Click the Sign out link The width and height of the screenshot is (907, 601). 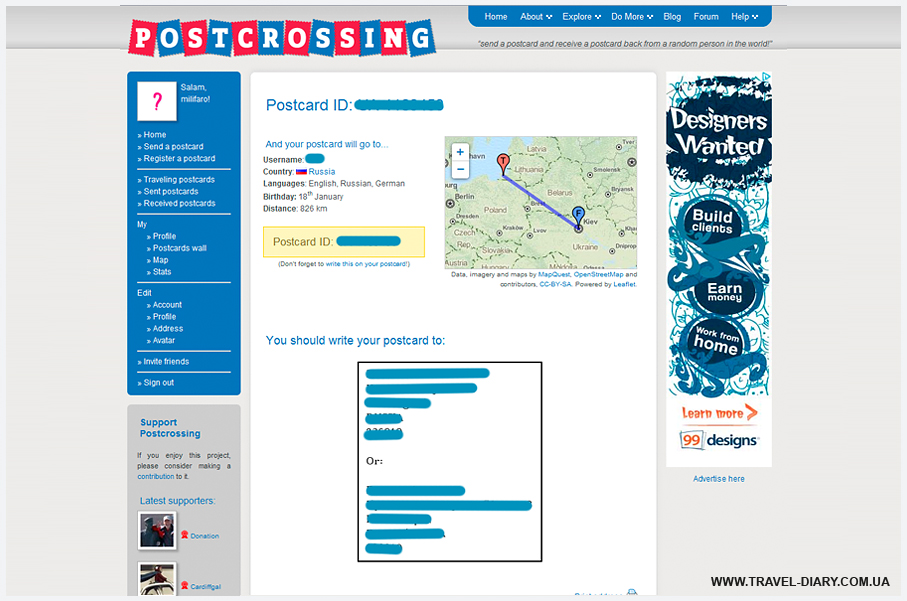click(x=158, y=383)
